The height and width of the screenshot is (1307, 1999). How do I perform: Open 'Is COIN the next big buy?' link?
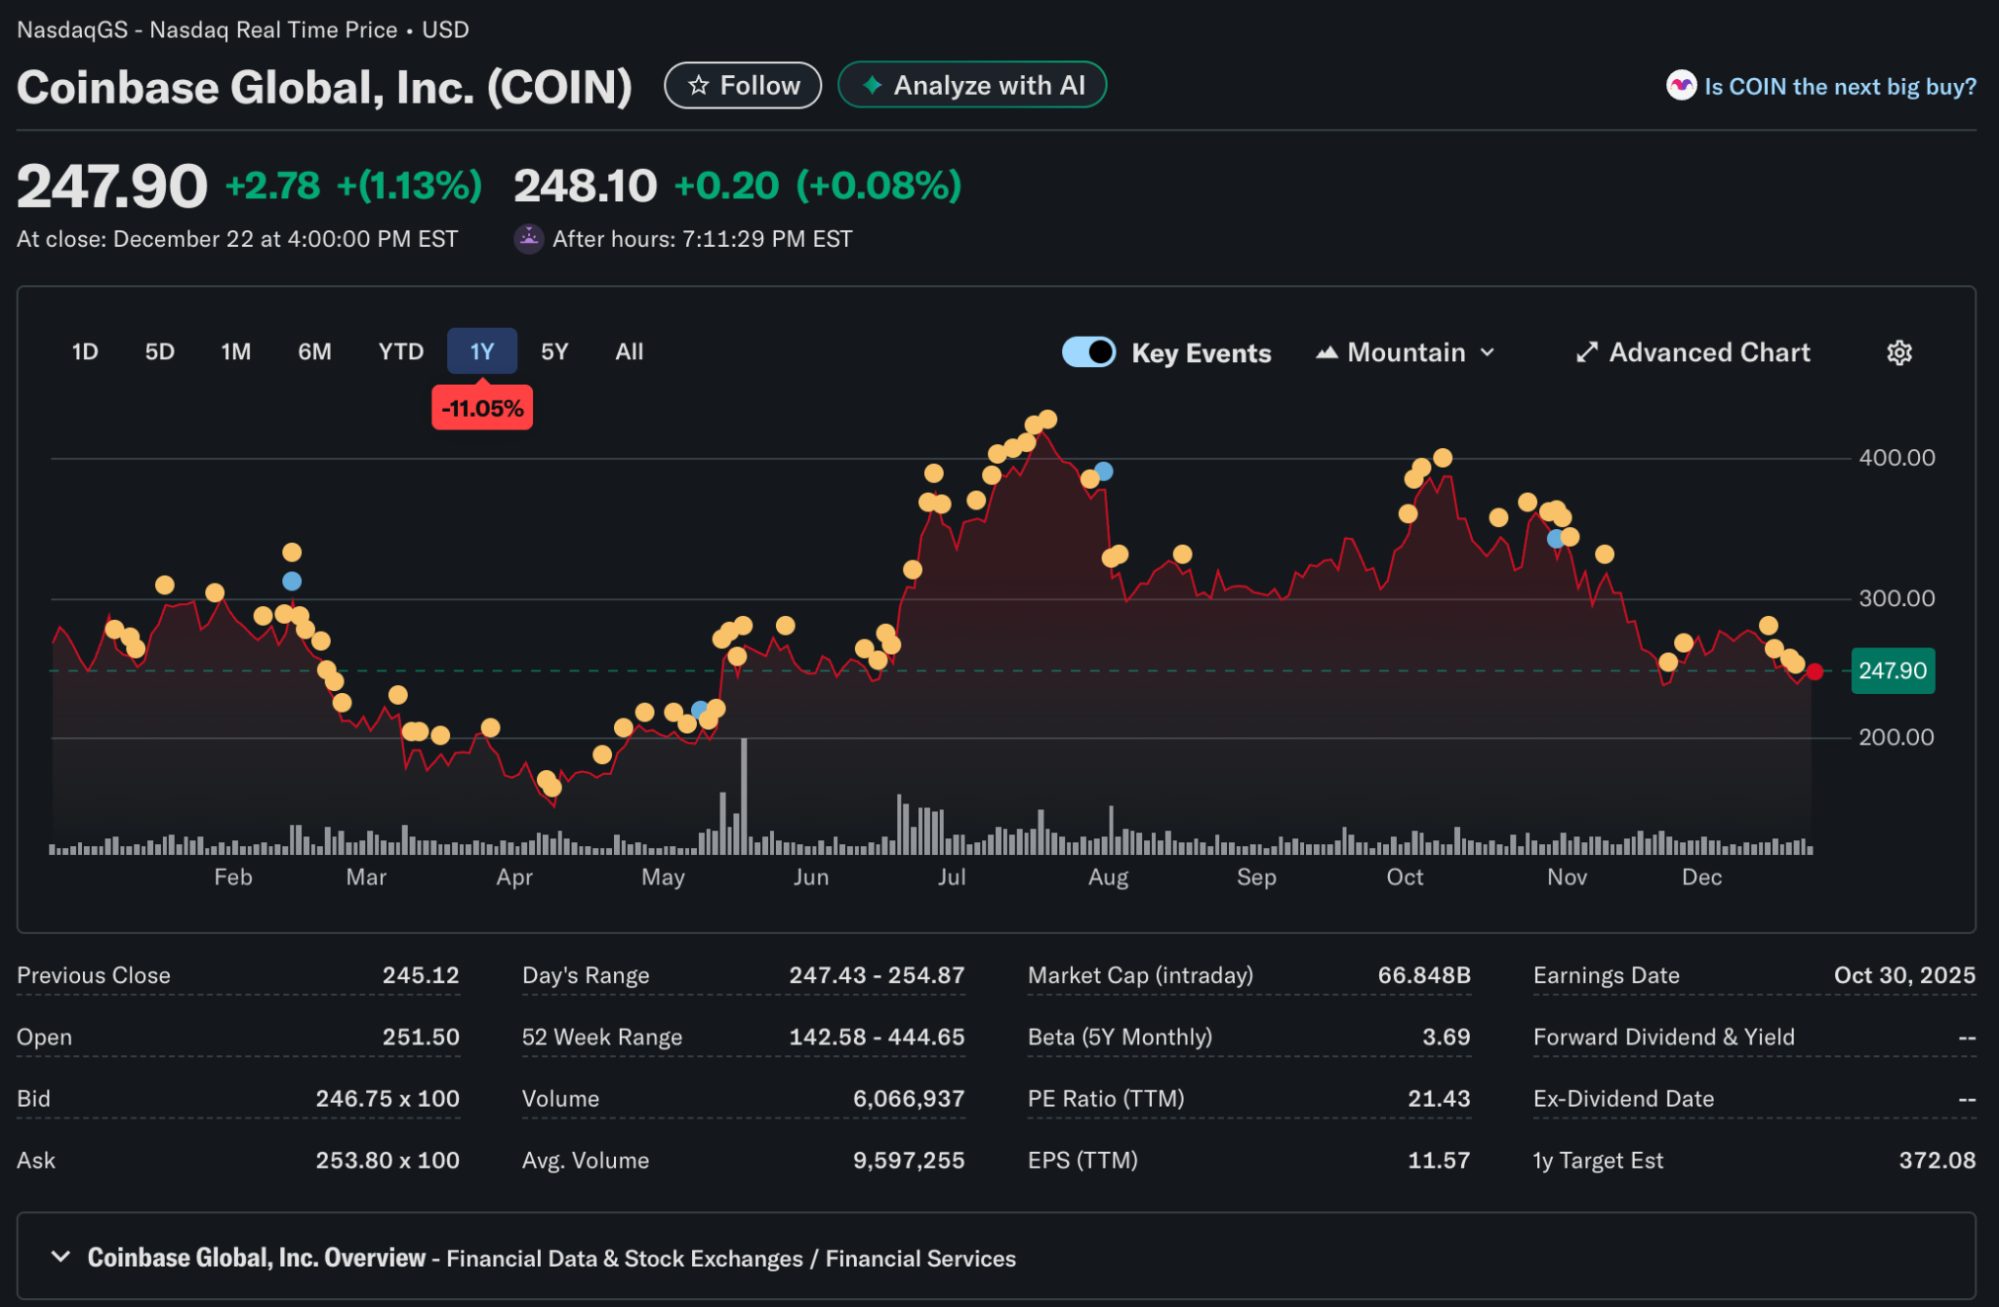click(x=1839, y=87)
